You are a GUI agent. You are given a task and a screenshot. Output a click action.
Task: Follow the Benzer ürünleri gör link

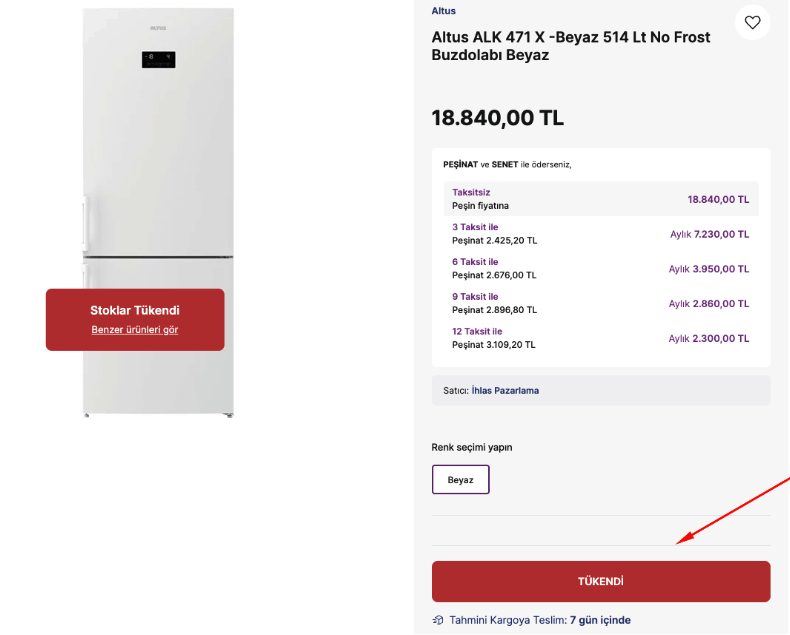135,330
